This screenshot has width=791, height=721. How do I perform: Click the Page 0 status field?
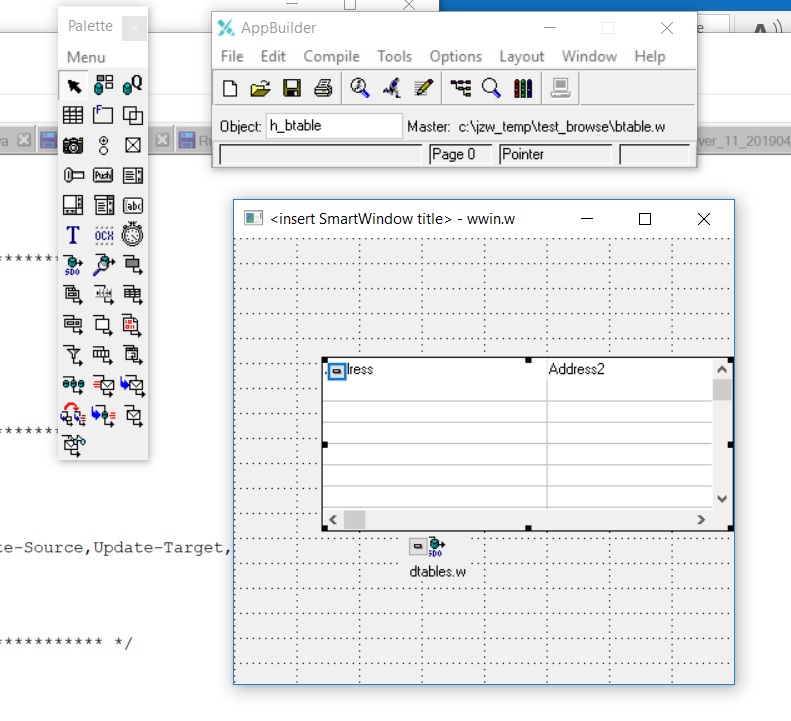460,154
